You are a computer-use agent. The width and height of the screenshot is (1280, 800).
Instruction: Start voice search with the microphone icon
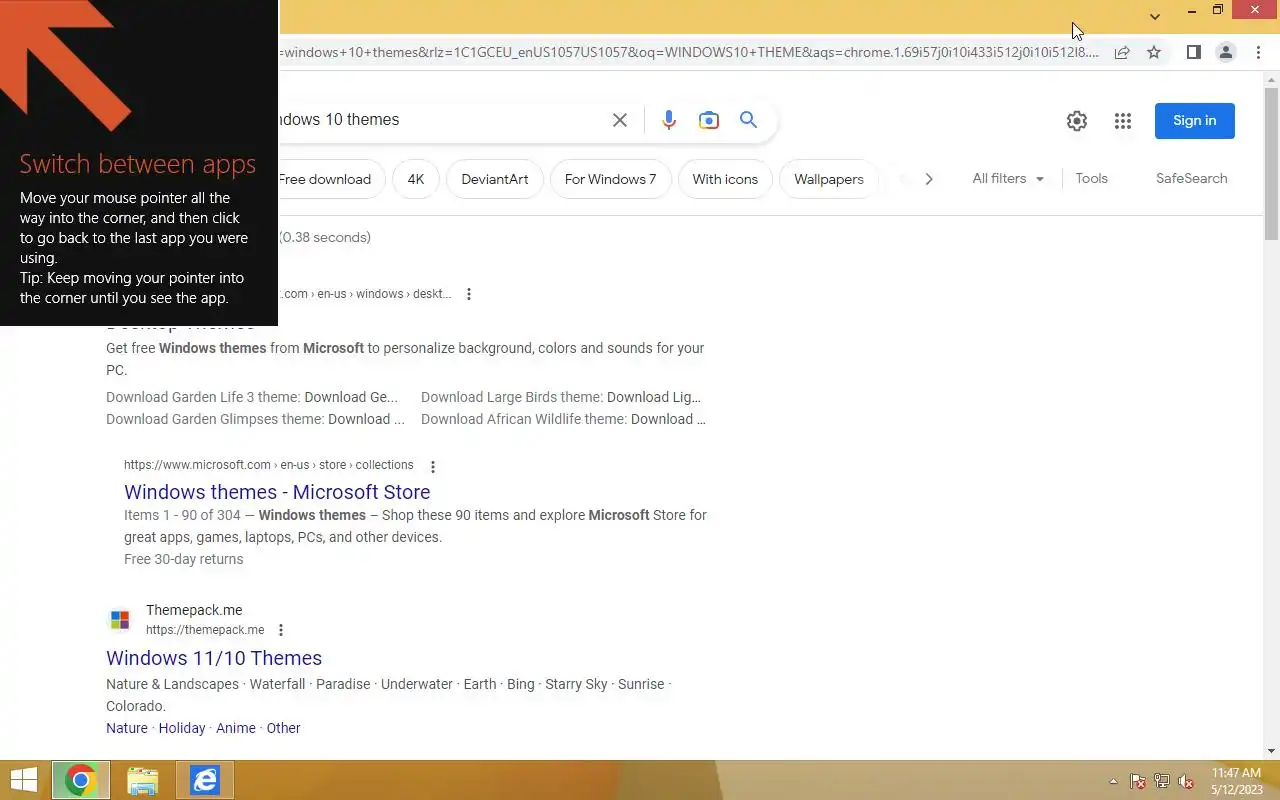(669, 120)
